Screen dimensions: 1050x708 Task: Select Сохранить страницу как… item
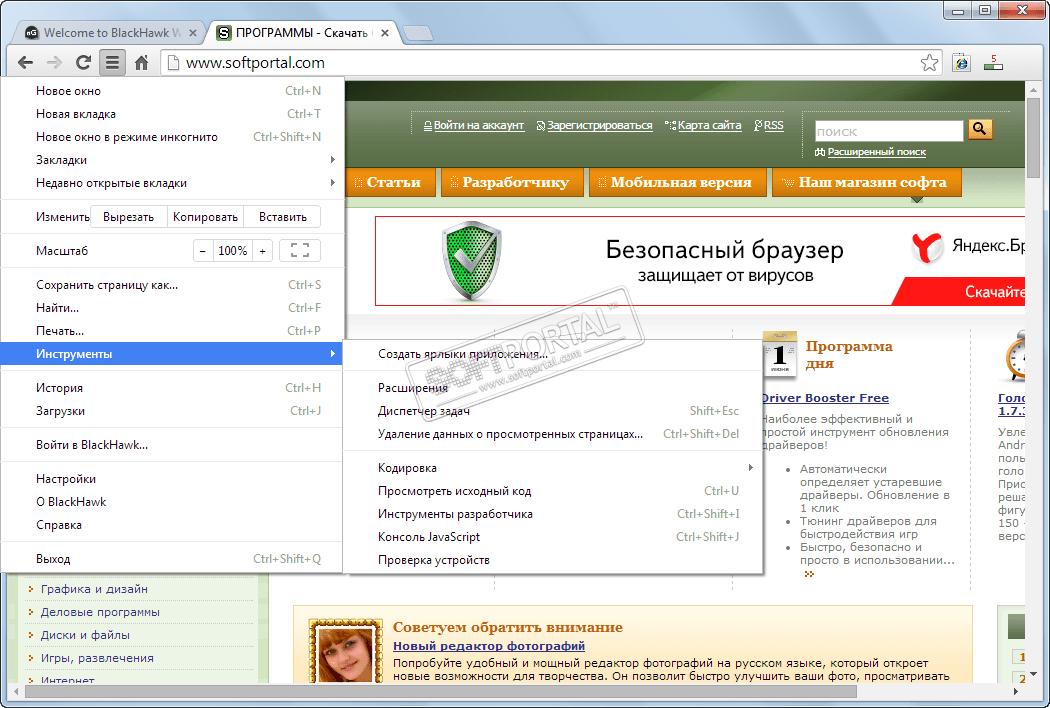coord(171,285)
